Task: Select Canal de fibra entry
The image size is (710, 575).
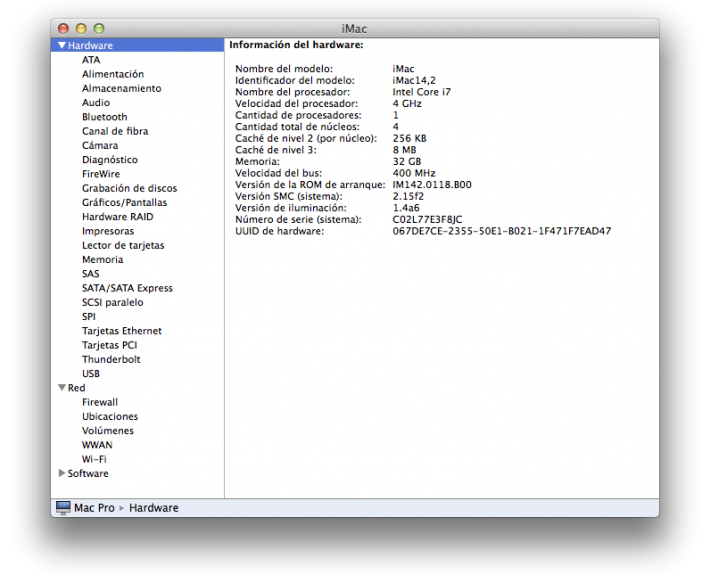Action: click(x=115, y=131)
